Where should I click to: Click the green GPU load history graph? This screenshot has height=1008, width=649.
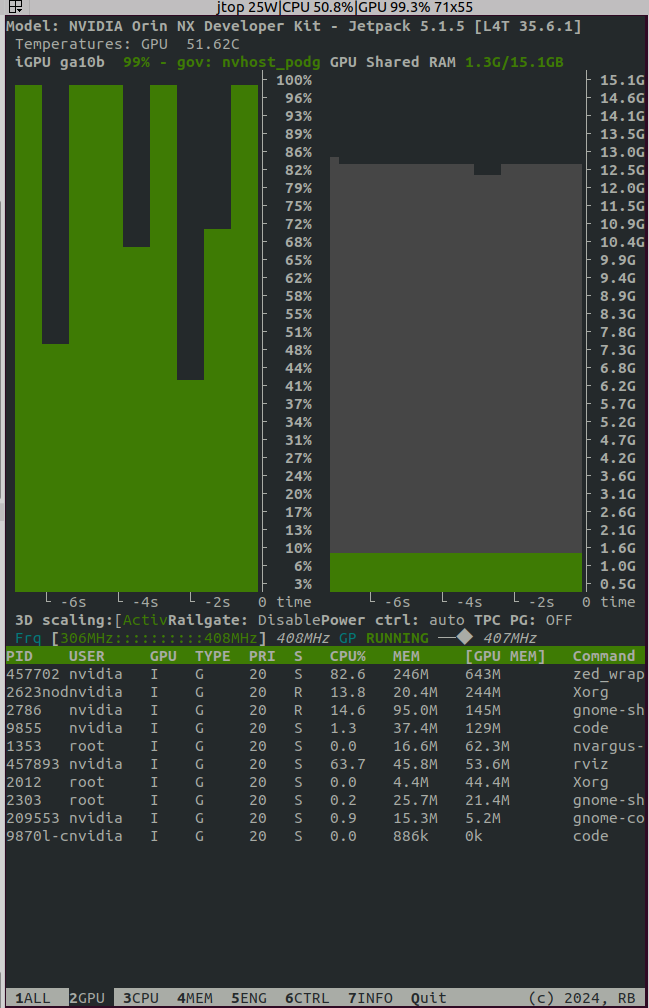136,338
